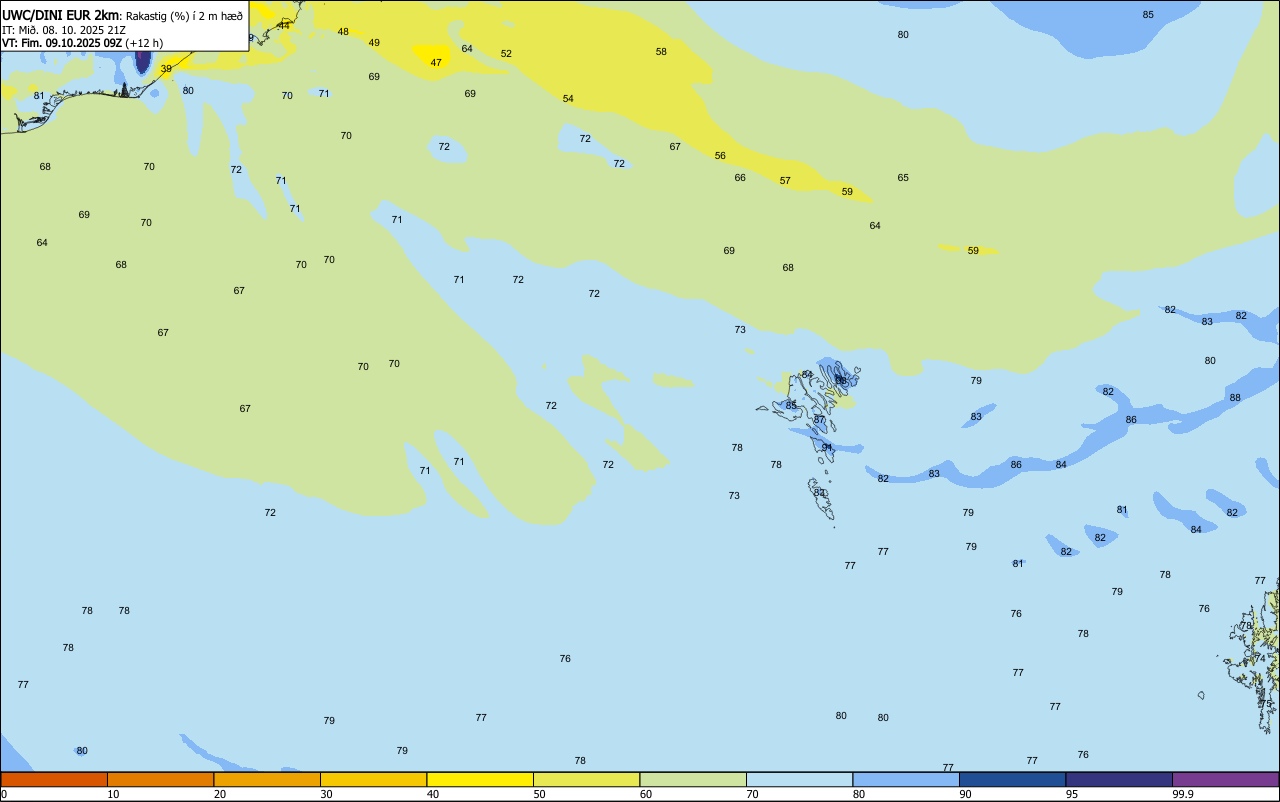Click the 80–90 medium blue legend swatch
The width and height of the screenshot is (1280, 802).
click(x=906, y=779)
